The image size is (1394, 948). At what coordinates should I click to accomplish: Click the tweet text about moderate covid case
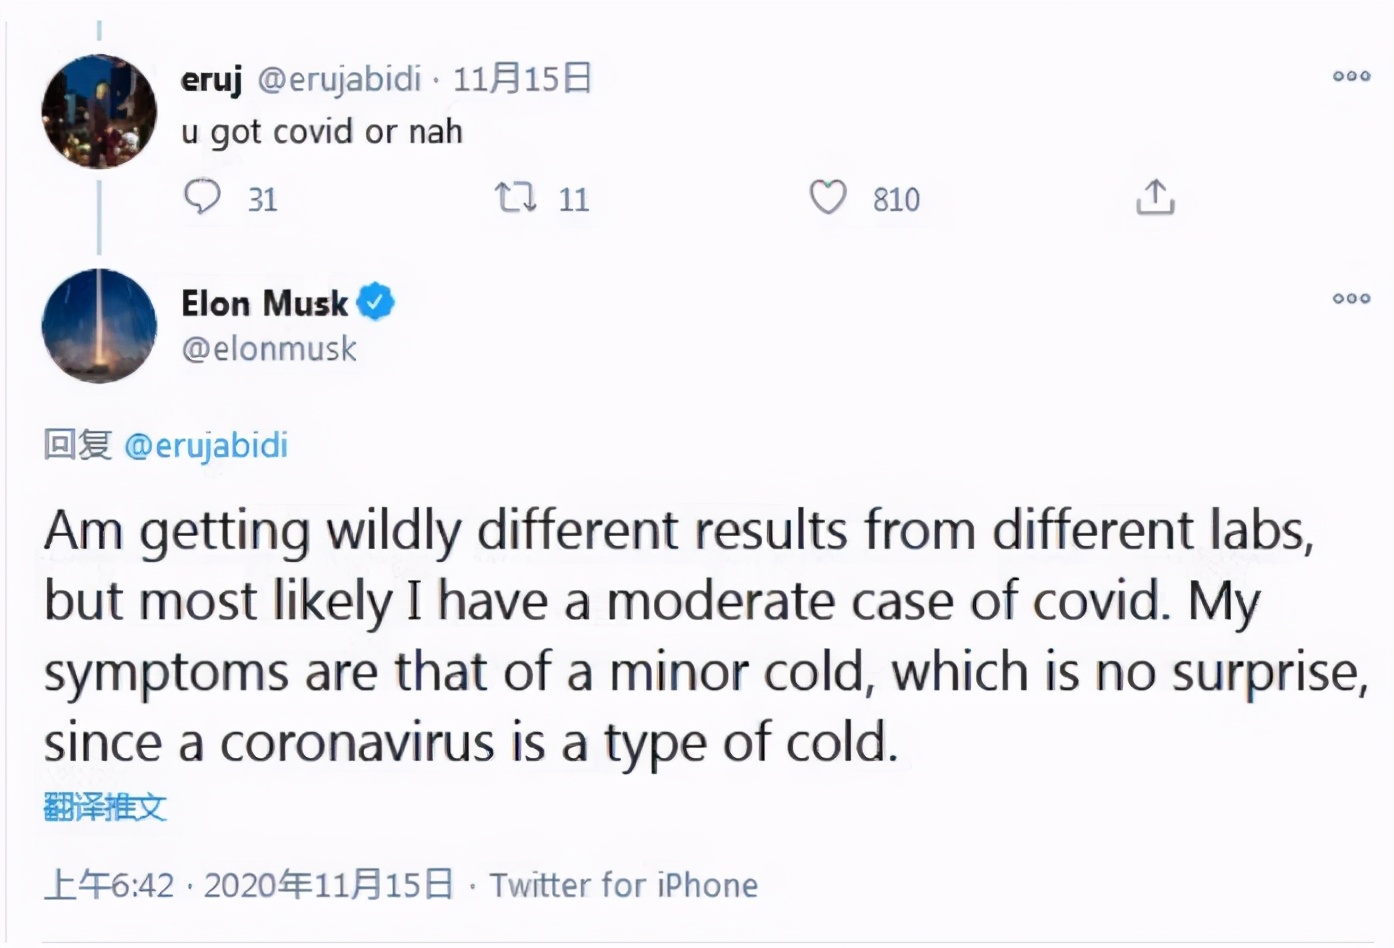pyautogui.click(x=680, y=636)
